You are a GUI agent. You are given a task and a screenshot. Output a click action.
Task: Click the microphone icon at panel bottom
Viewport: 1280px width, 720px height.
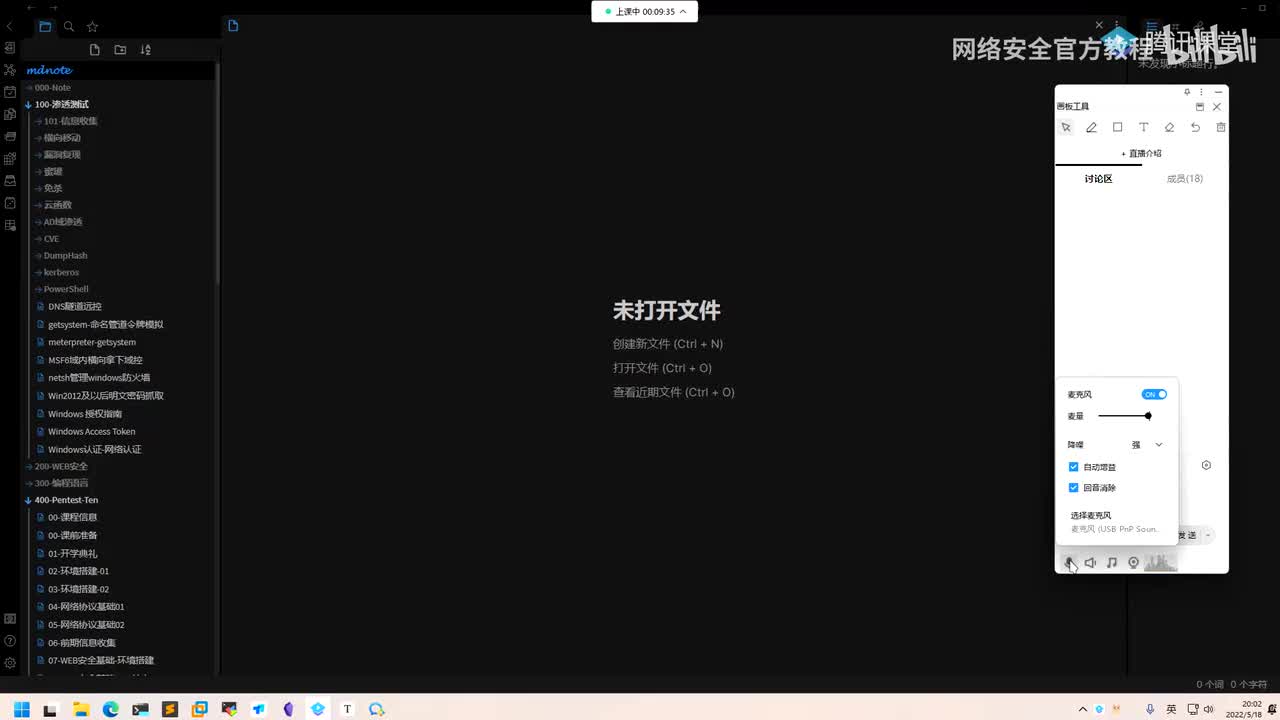[x=1069, y=563]
